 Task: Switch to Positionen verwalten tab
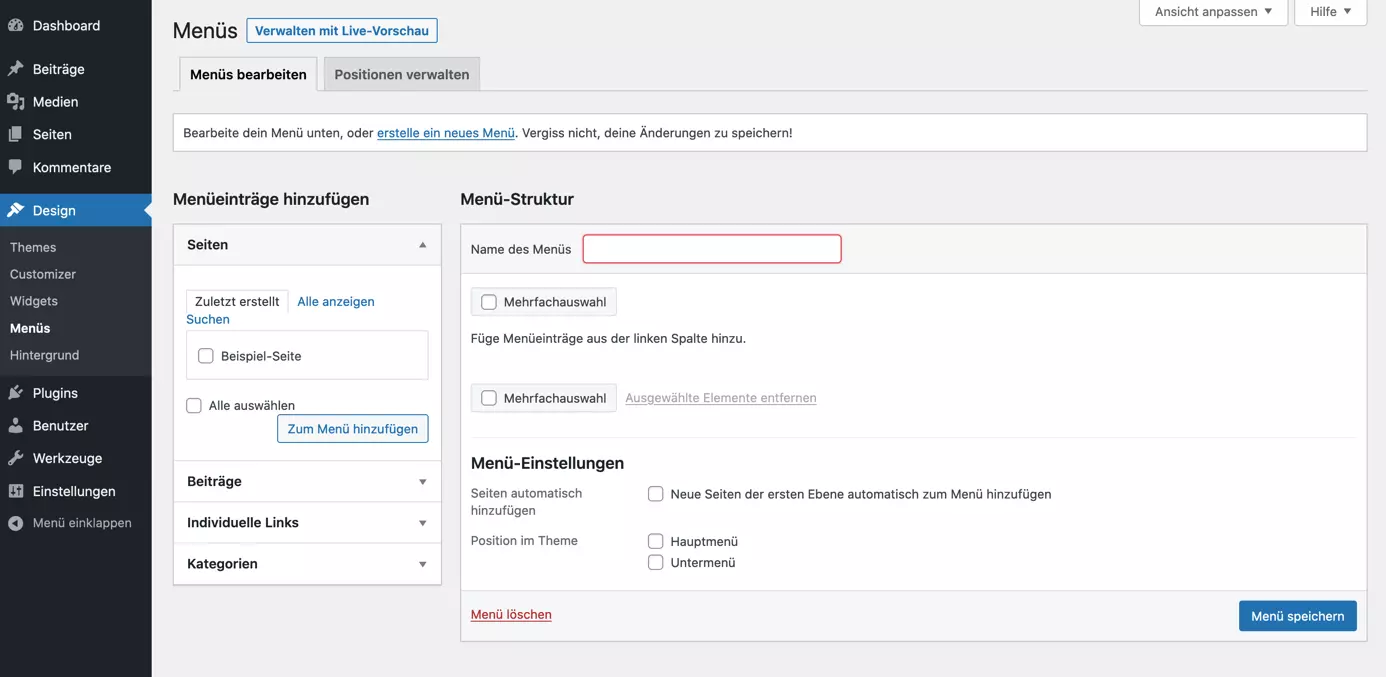pos(402,74)
